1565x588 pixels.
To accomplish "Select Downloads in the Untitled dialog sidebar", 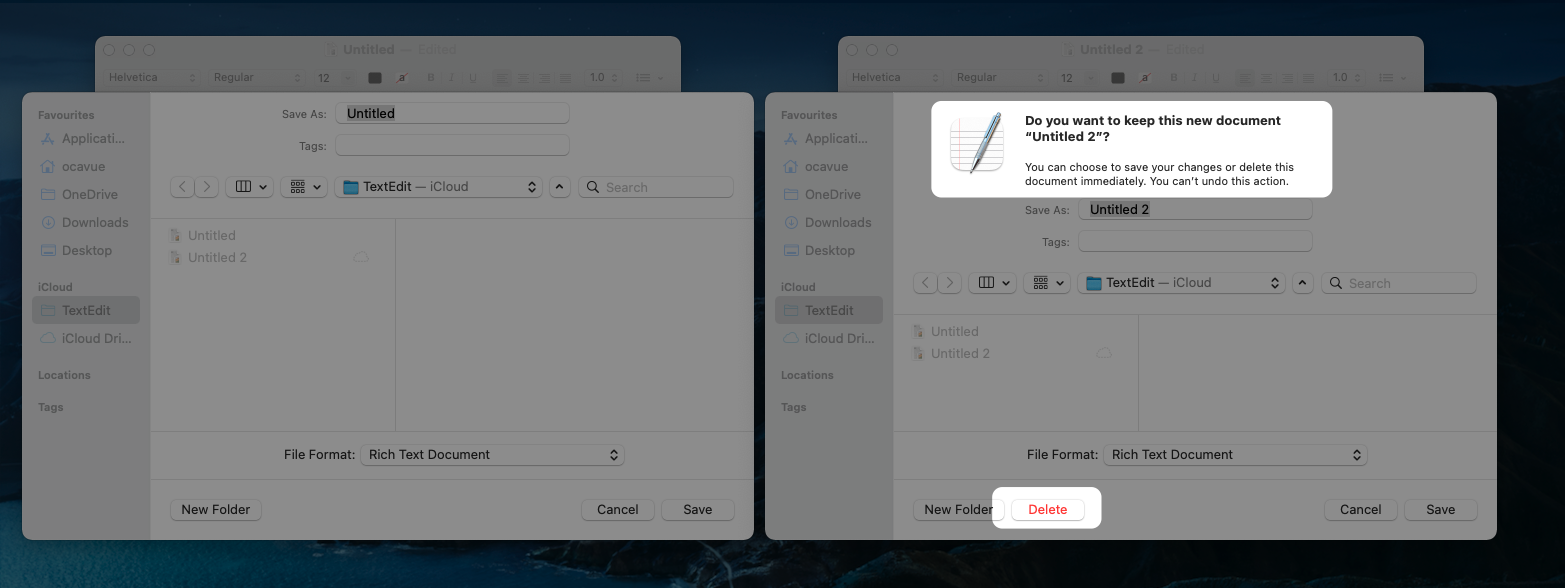I will coord(86,222).
